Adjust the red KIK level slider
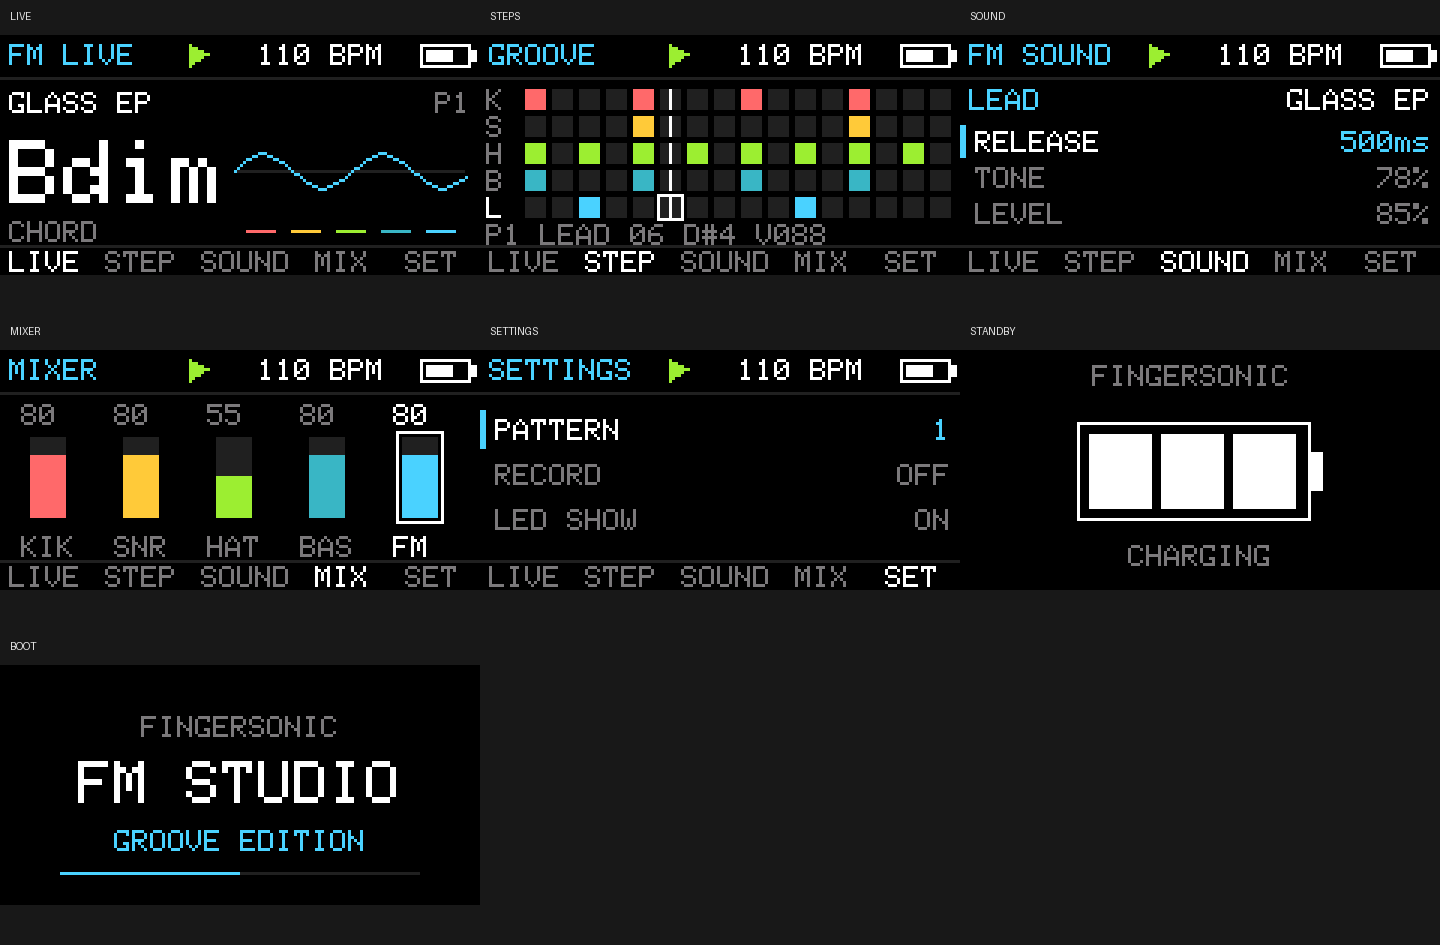Screen dimensions: 1440x945 point(48,477)
